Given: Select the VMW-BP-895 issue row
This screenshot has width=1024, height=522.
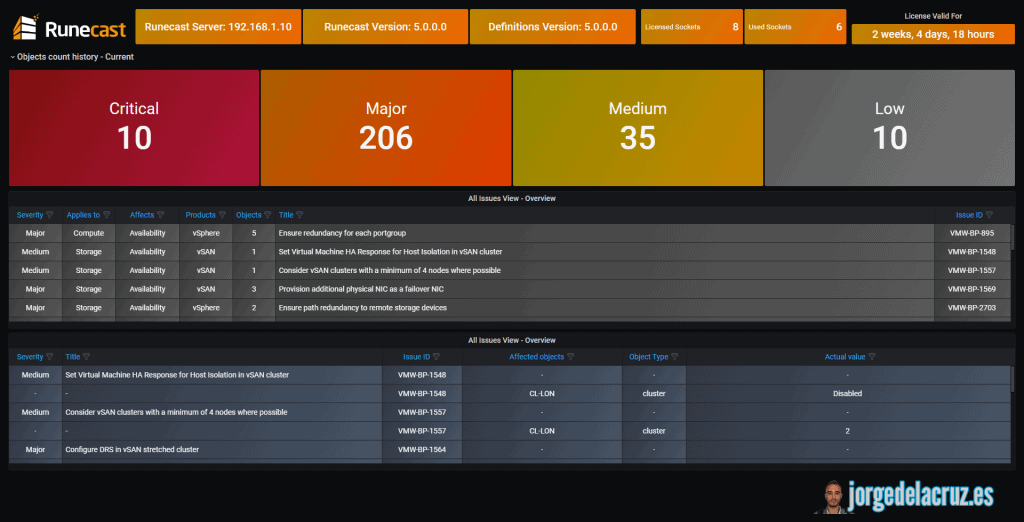Looking at the screenshot, I should tap(509, 233).
